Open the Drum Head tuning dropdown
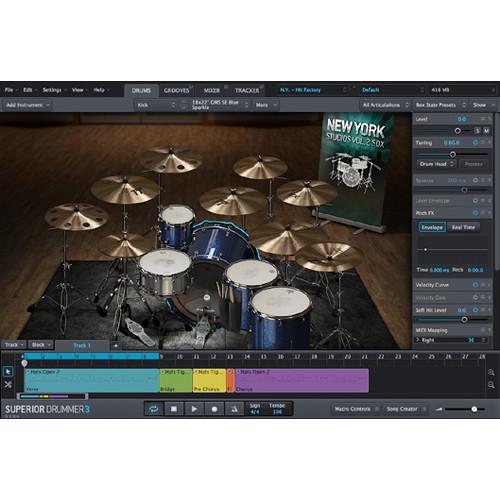The height and width of the screenshot is (500, 500). pos(436,164)
